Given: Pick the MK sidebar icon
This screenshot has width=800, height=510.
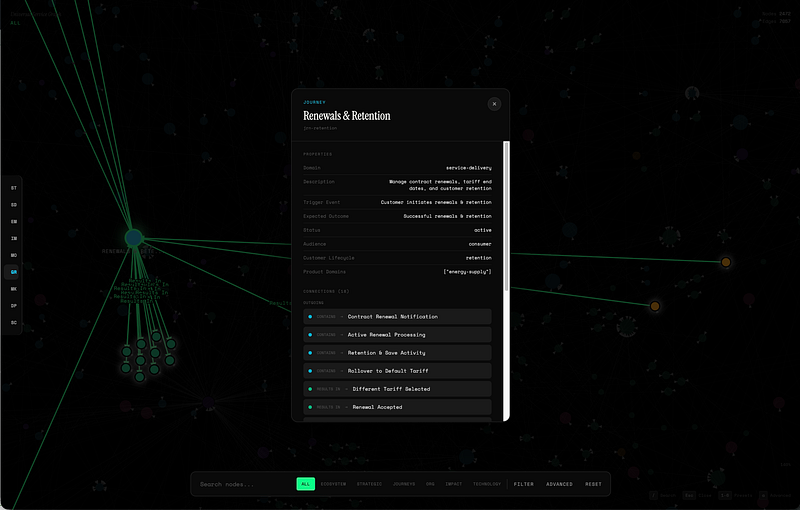Looking at the screenshot, I should pyautogui.click(x=14, y=289).
